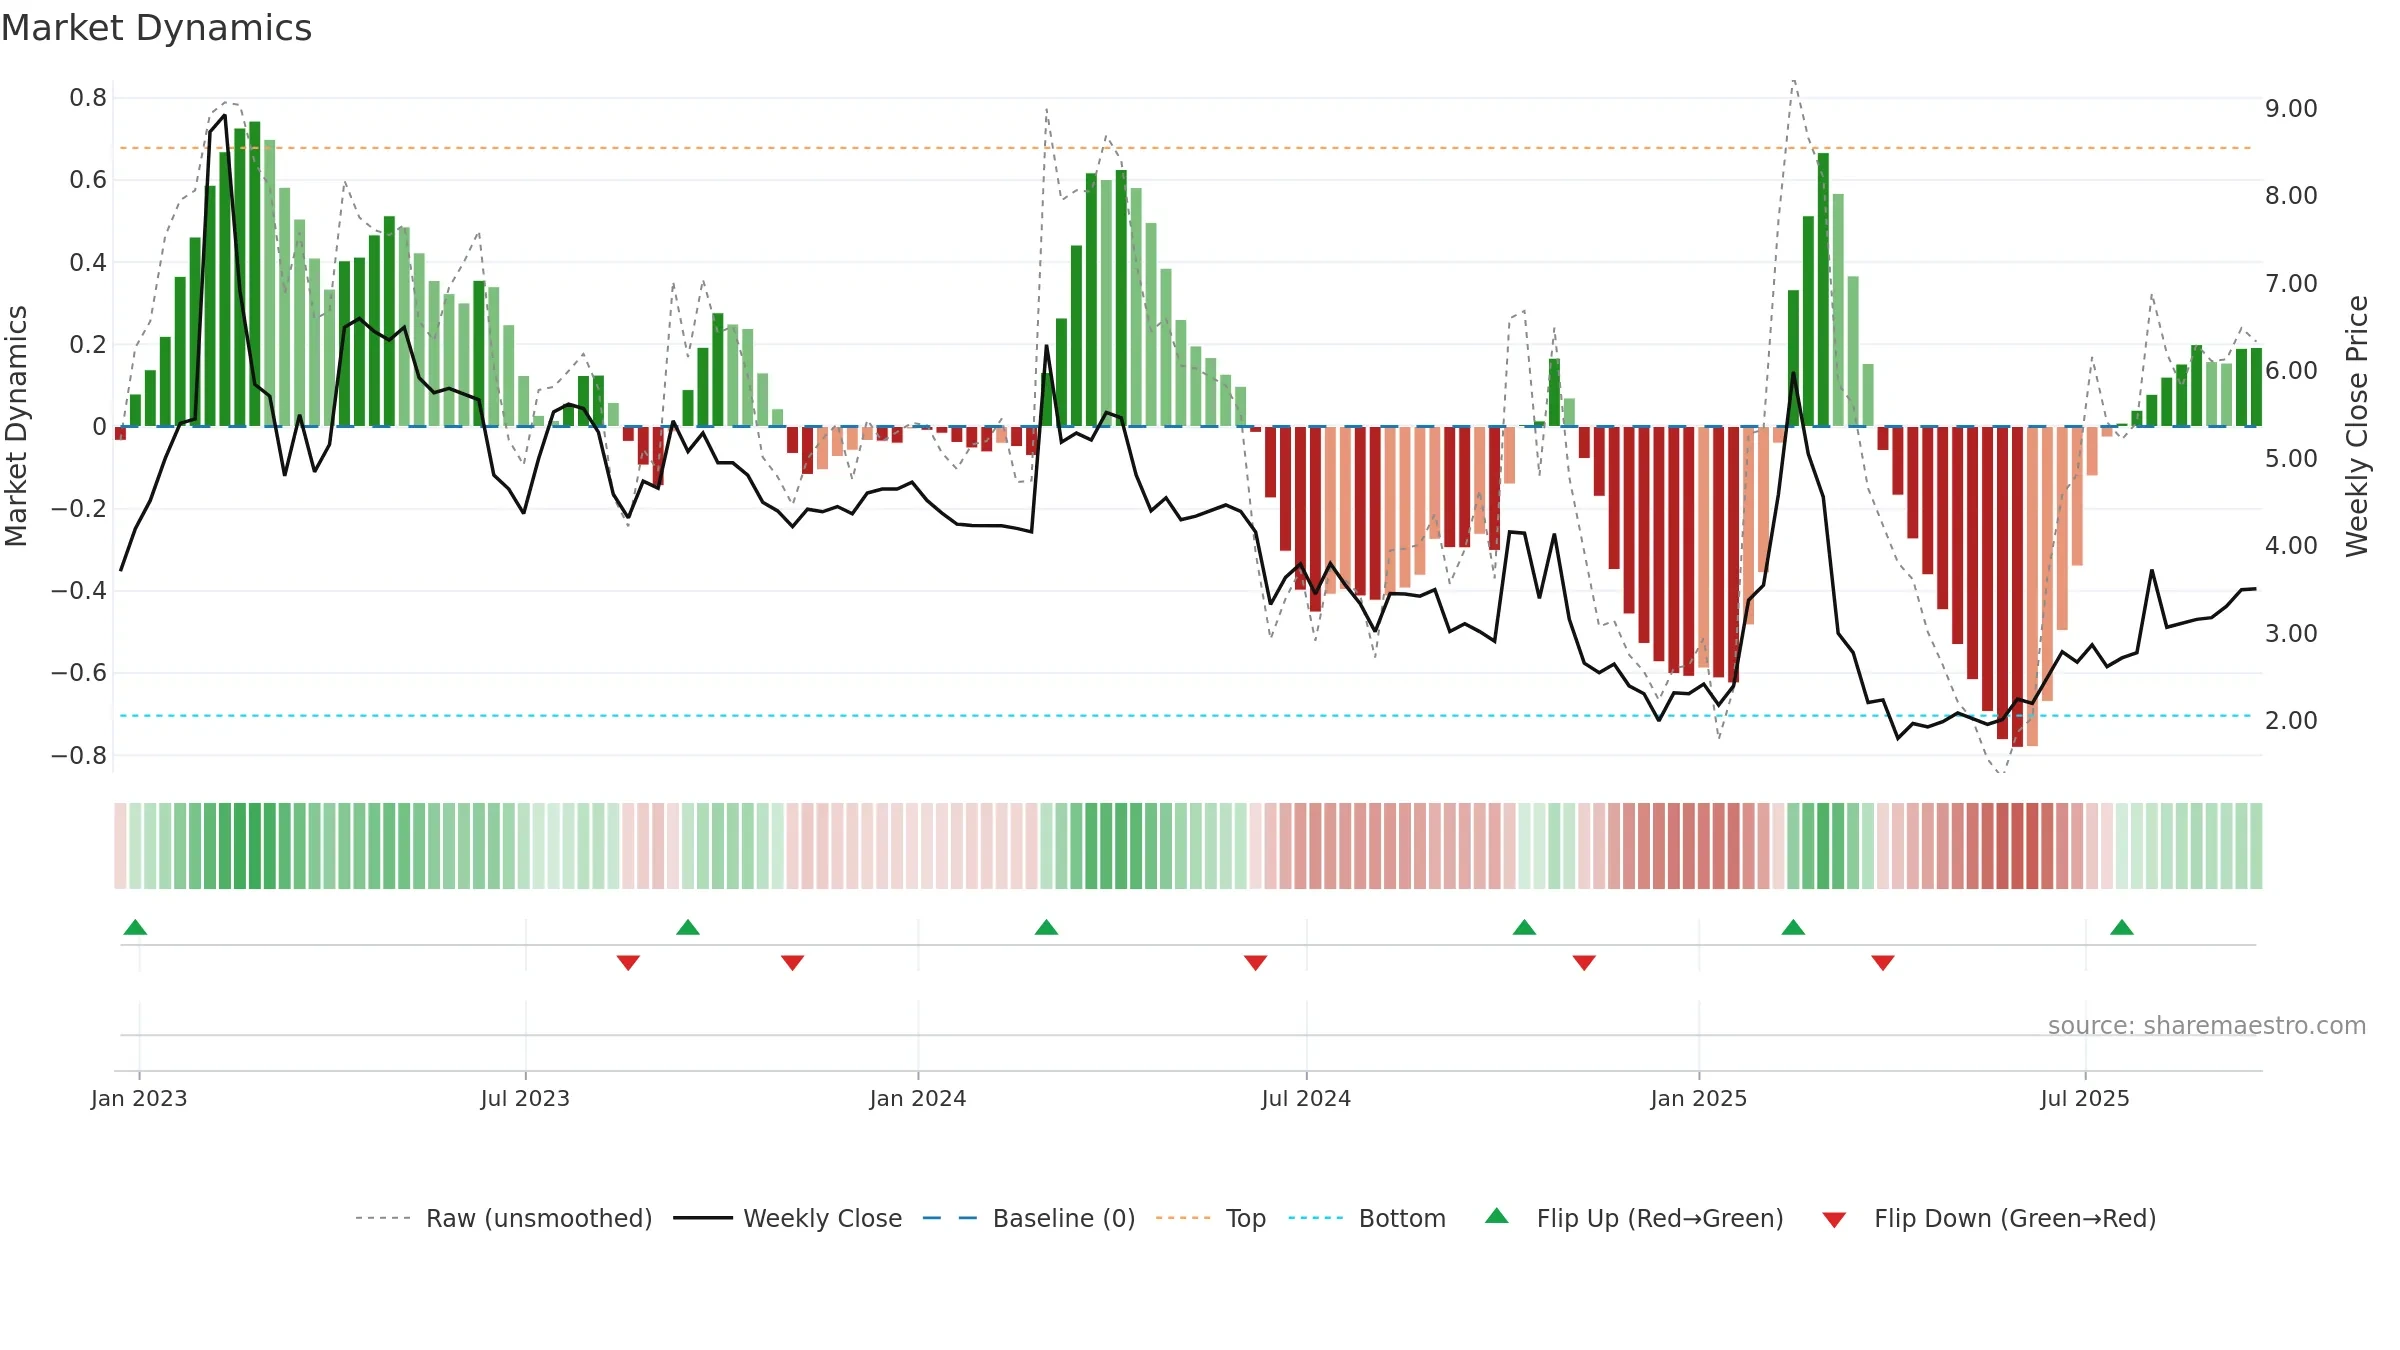Click the −0.6 left axis tick label
Screen dimensions: 2400x1350
pyautogui.click(x=79, y=672)
